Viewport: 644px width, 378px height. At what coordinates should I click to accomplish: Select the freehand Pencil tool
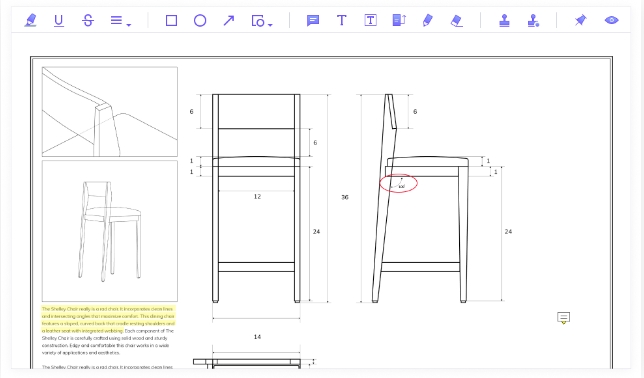pyautogui.click(x=428, y=20)
